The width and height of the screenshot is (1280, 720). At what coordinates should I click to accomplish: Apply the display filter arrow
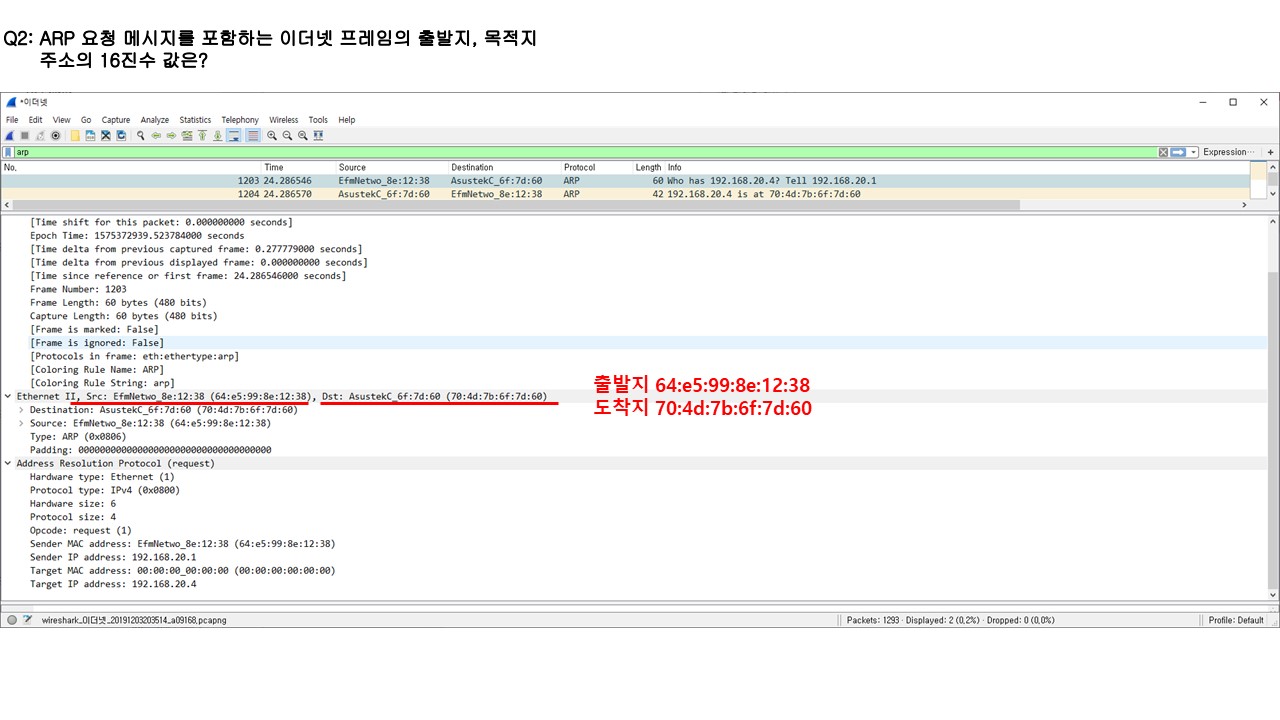pyautogui.click(x=1178, y=152)
